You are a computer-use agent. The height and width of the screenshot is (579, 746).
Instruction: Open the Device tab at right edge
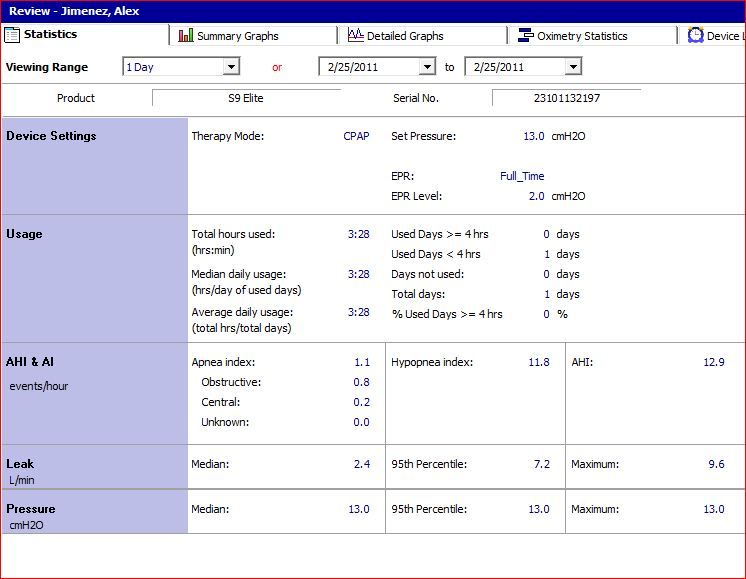pyautogui.click(x=714, y=36)
